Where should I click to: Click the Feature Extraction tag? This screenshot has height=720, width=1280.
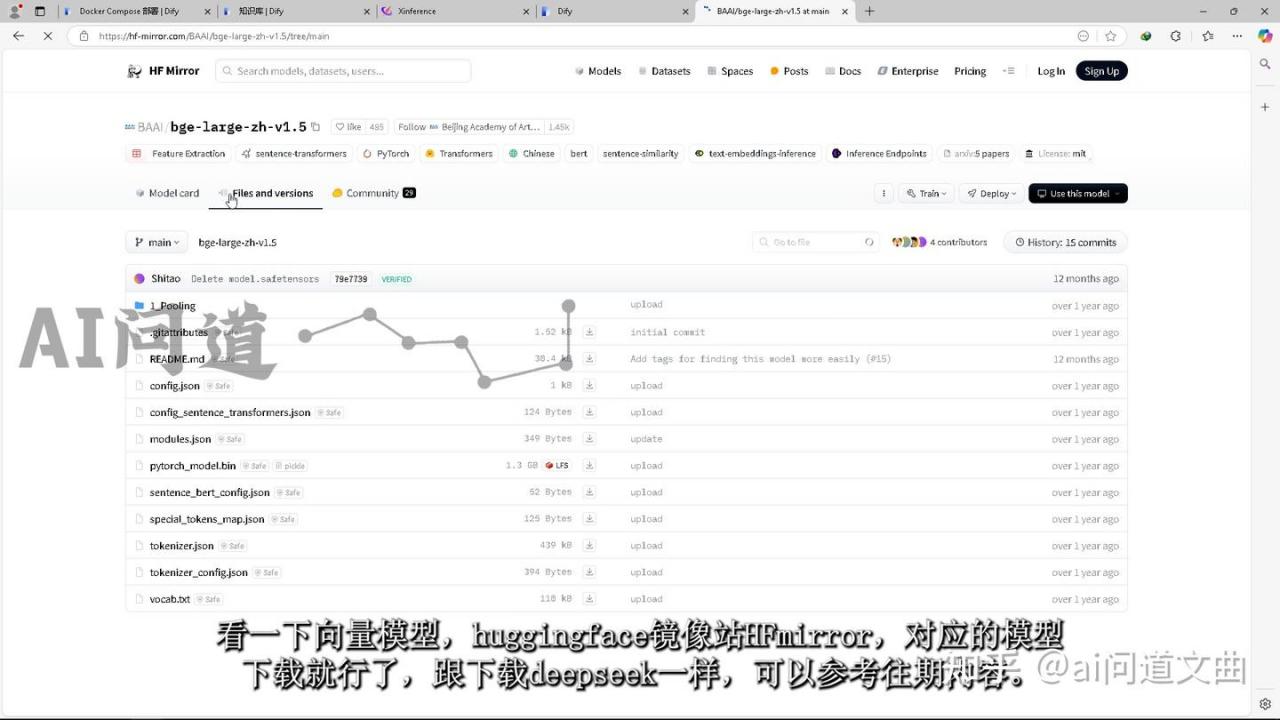tap(179, 154)
